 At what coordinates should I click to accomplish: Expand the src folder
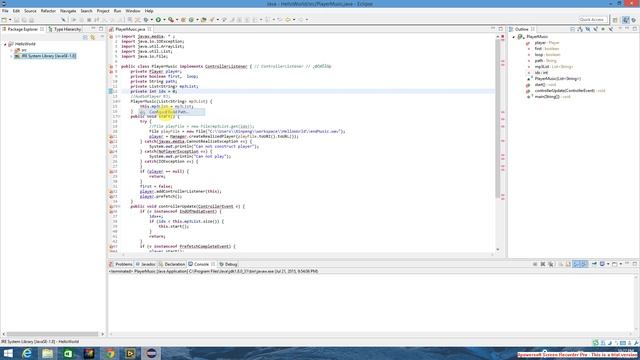pyautogui.click(x=11, y=50)
